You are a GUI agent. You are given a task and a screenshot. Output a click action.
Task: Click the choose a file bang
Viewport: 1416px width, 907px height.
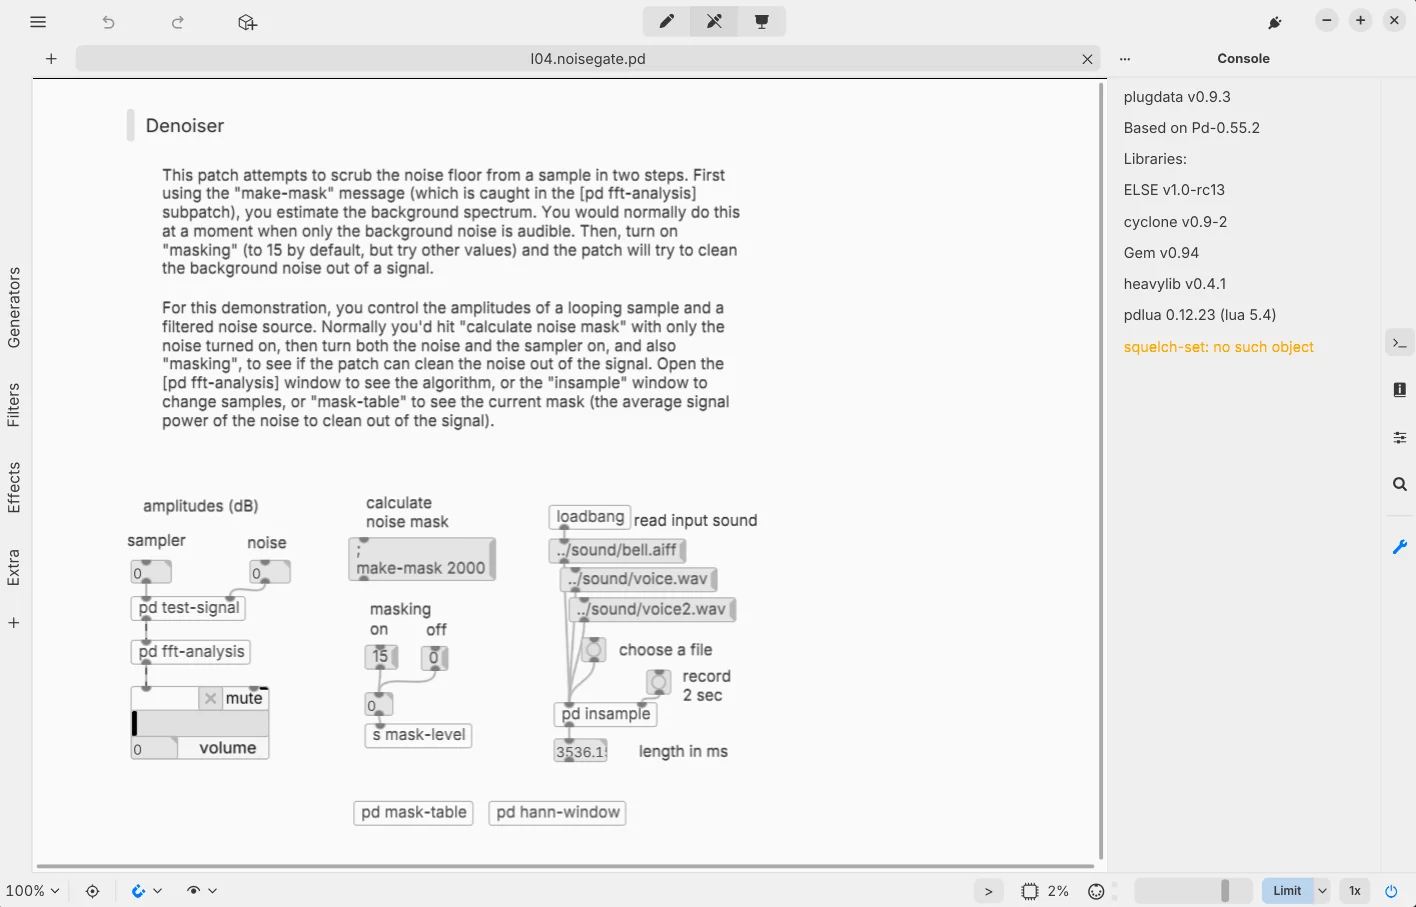click(593, 650)
